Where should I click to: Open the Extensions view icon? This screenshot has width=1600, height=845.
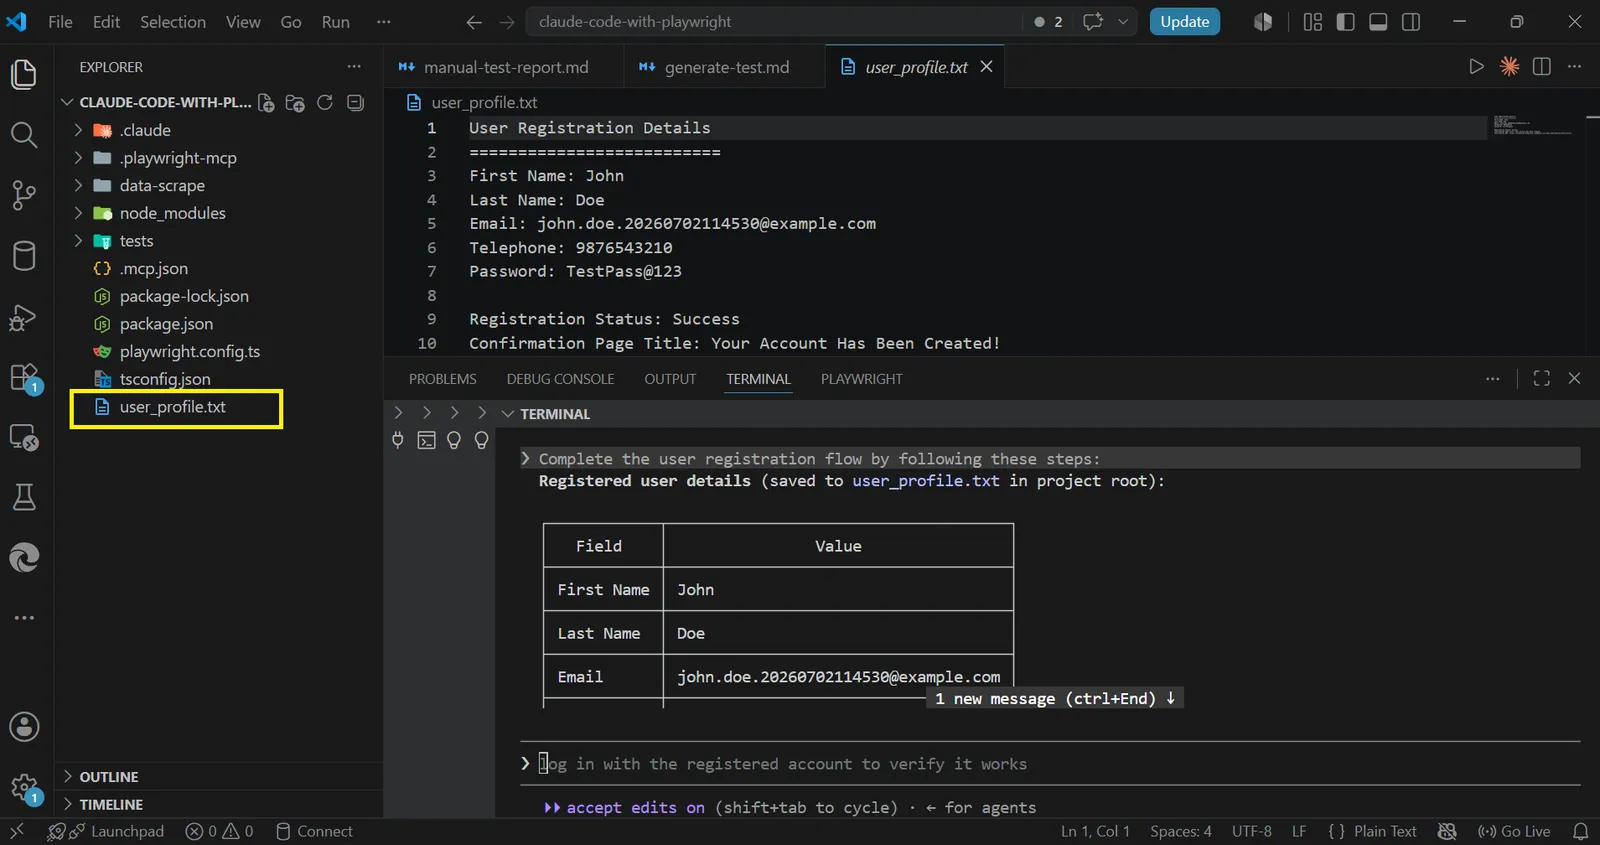point(24,378)
